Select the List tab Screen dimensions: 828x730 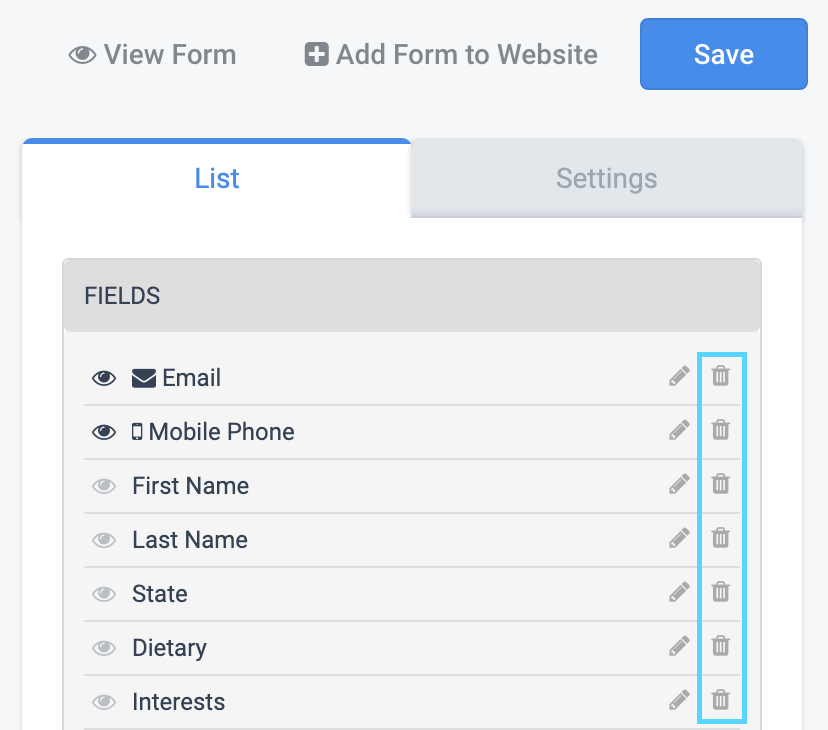(x=217, y=178)
